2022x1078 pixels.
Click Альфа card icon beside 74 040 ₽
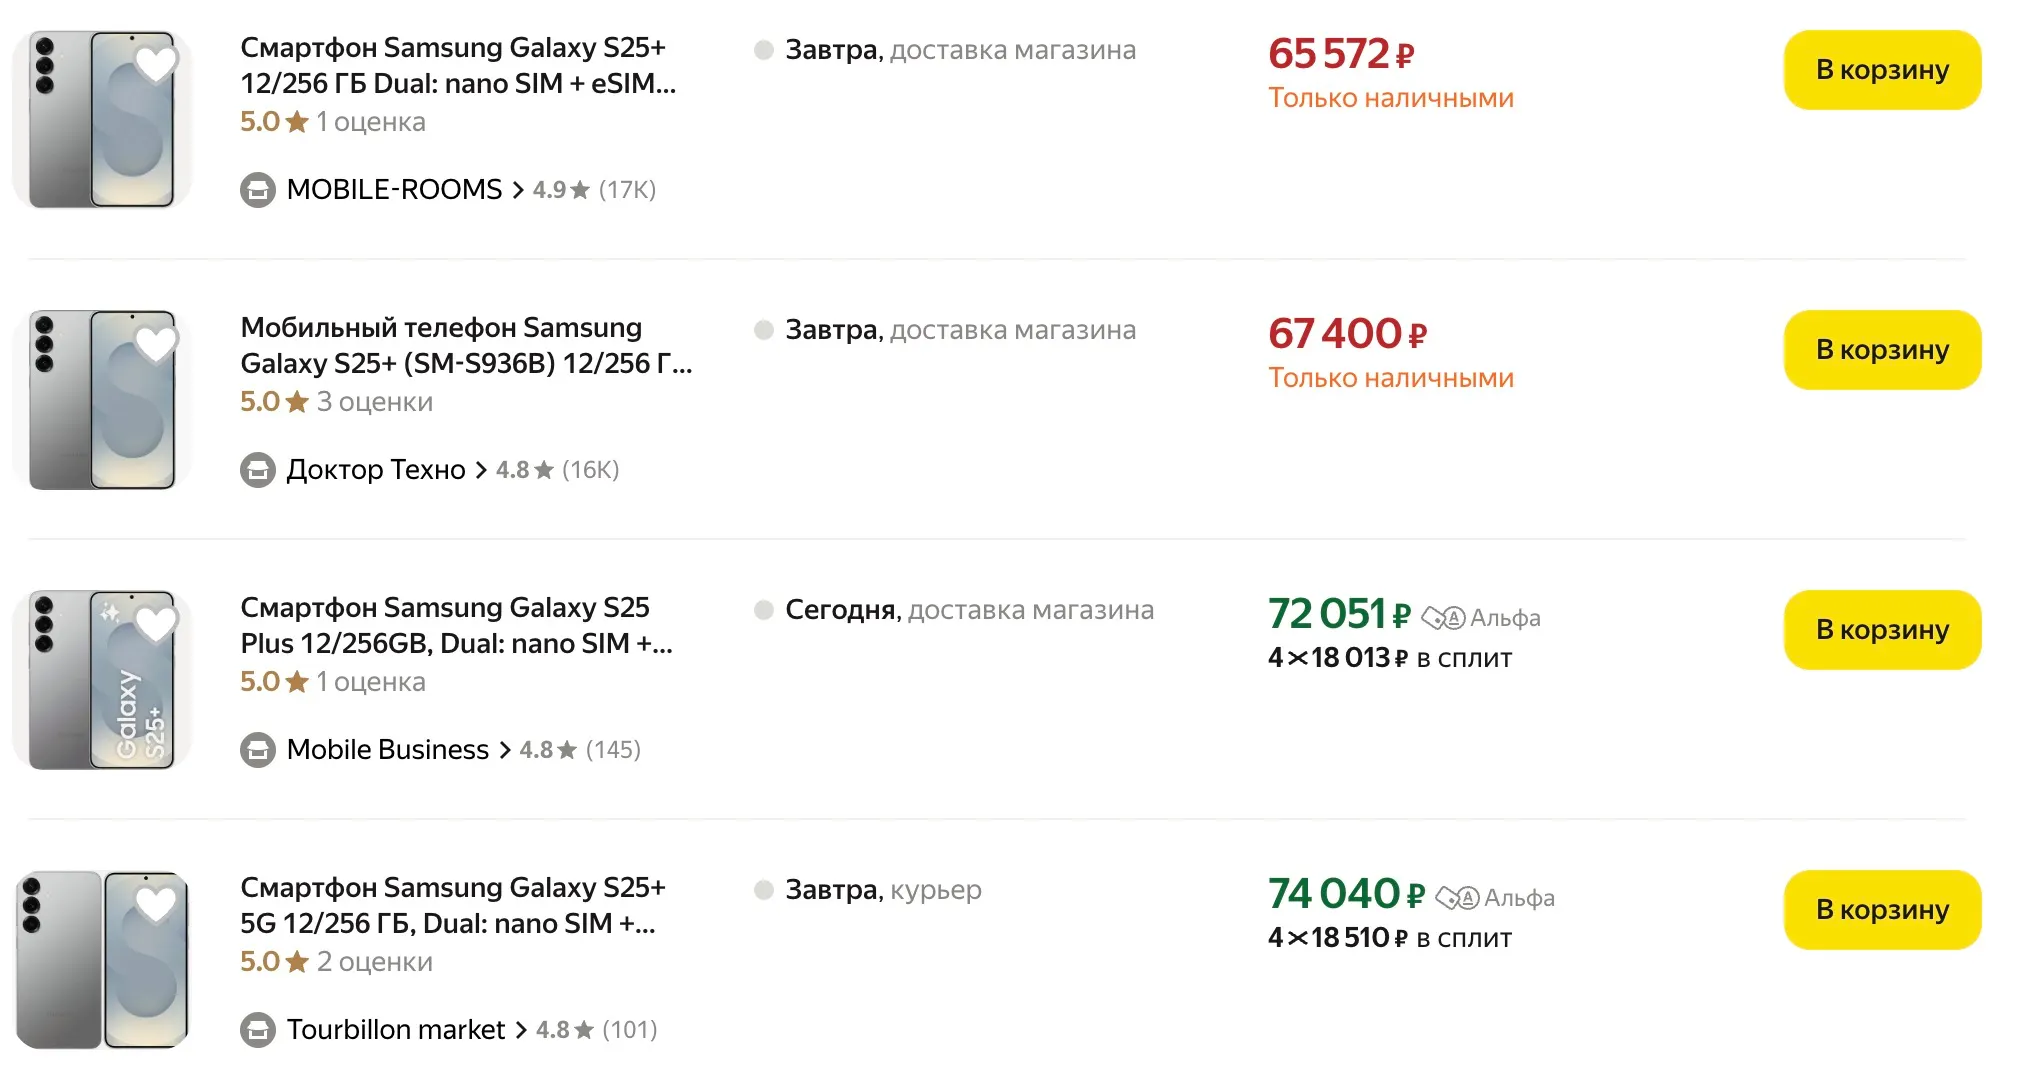1457,898
